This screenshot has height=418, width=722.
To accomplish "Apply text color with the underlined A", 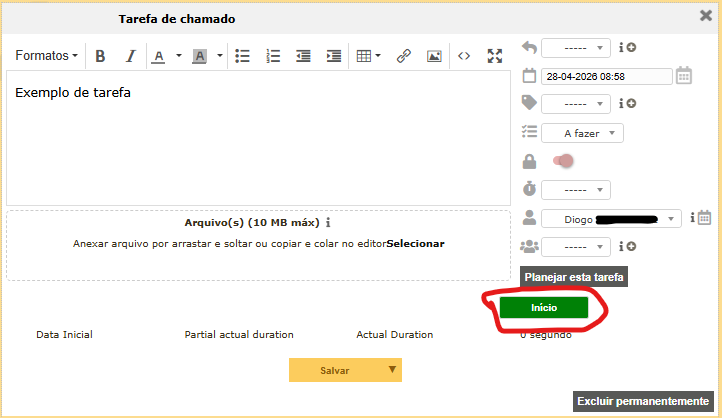I will coord(158,57).
